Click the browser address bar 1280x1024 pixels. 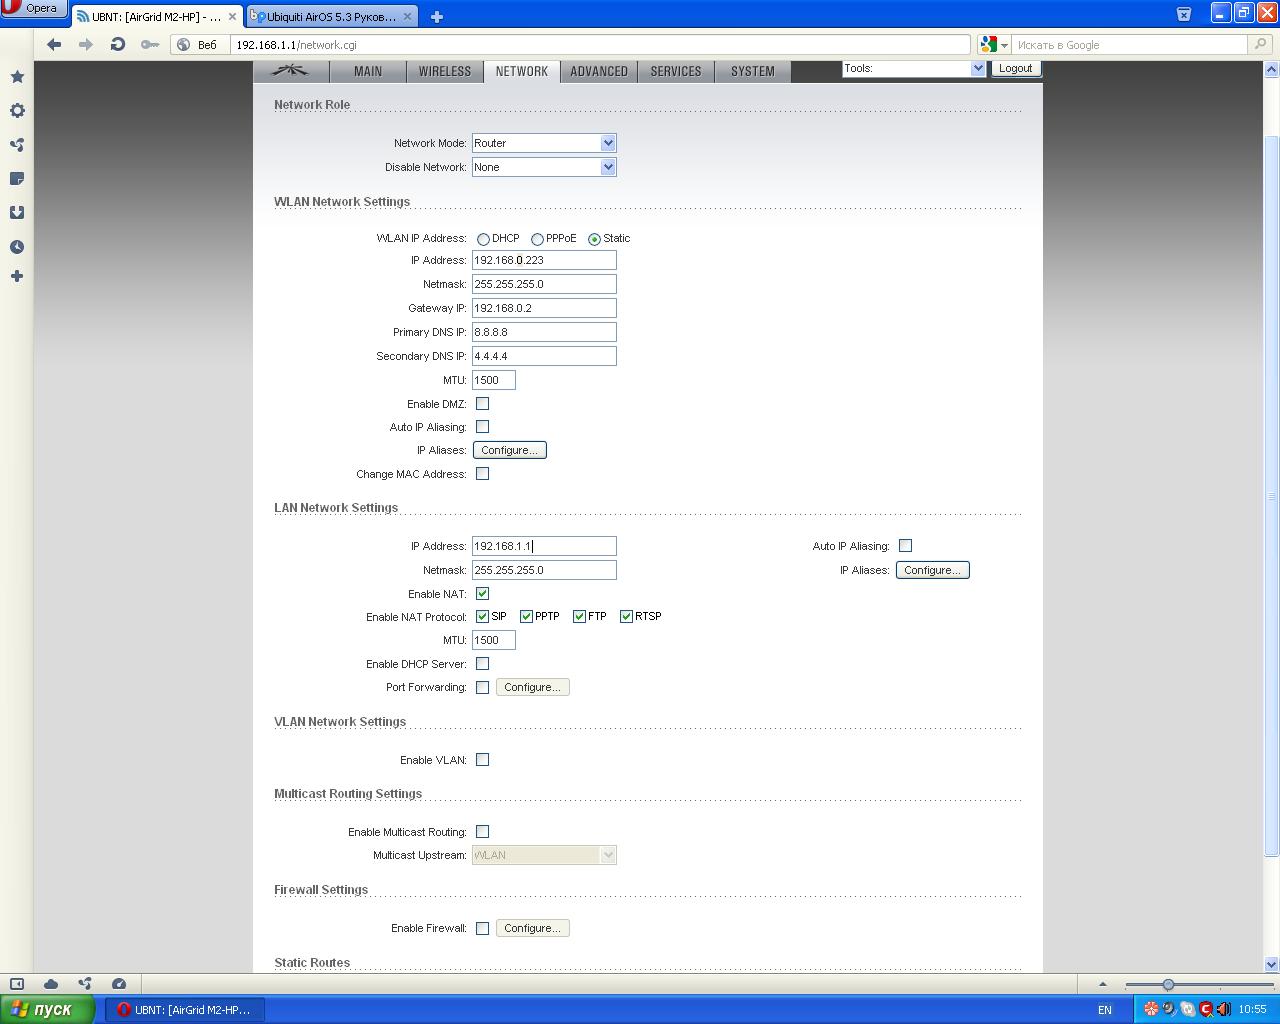click(x=600, y=45)
